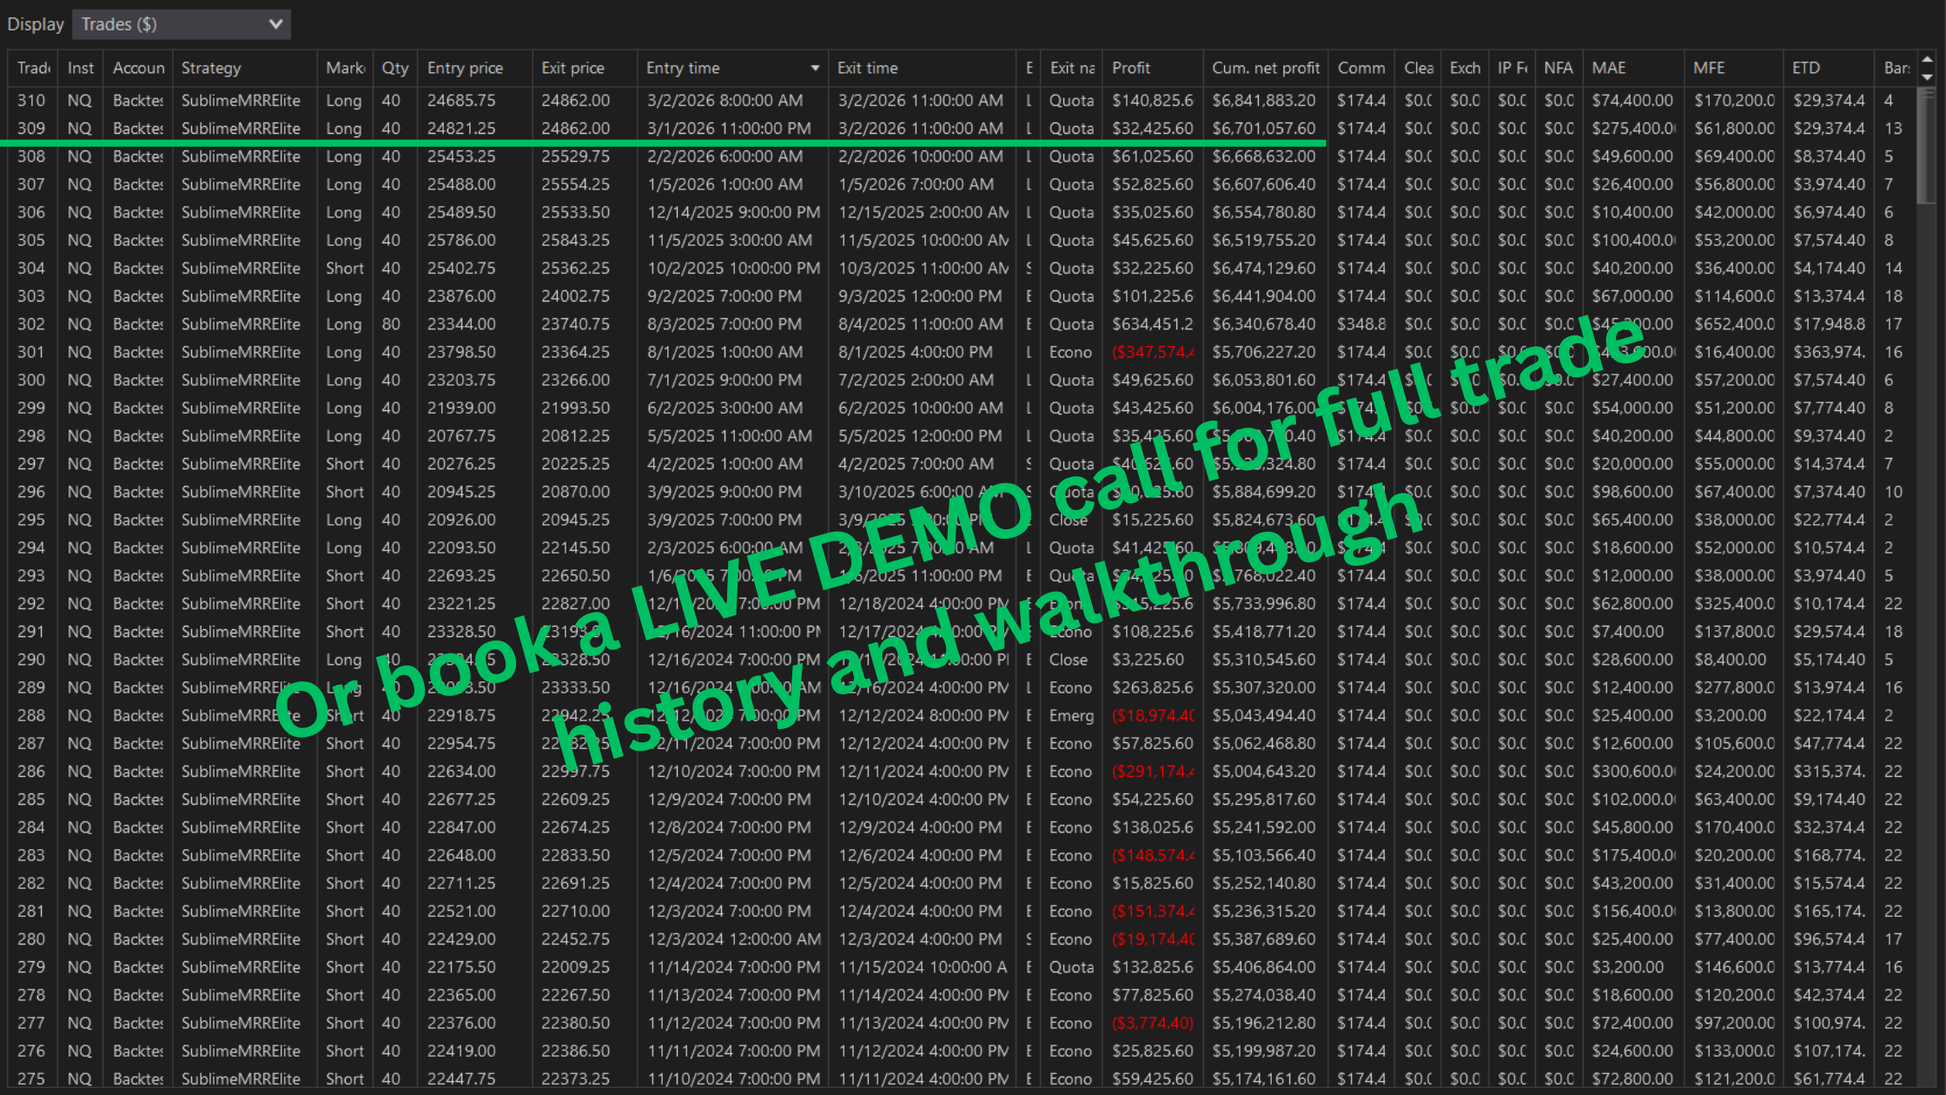Click the Qty column header
This screenshot has width=1946, height=1095.
point(394,68)
